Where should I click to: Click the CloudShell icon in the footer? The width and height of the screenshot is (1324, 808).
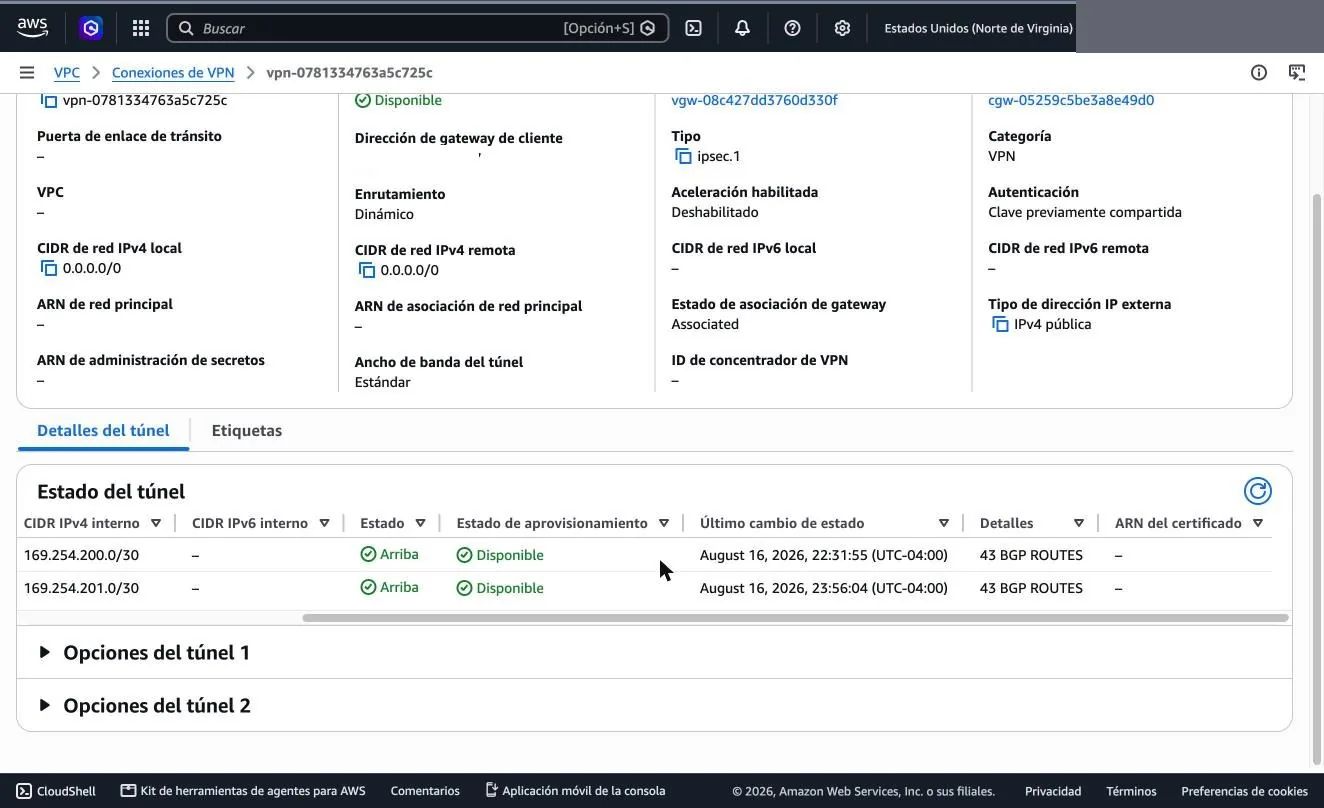pos(24,791)
